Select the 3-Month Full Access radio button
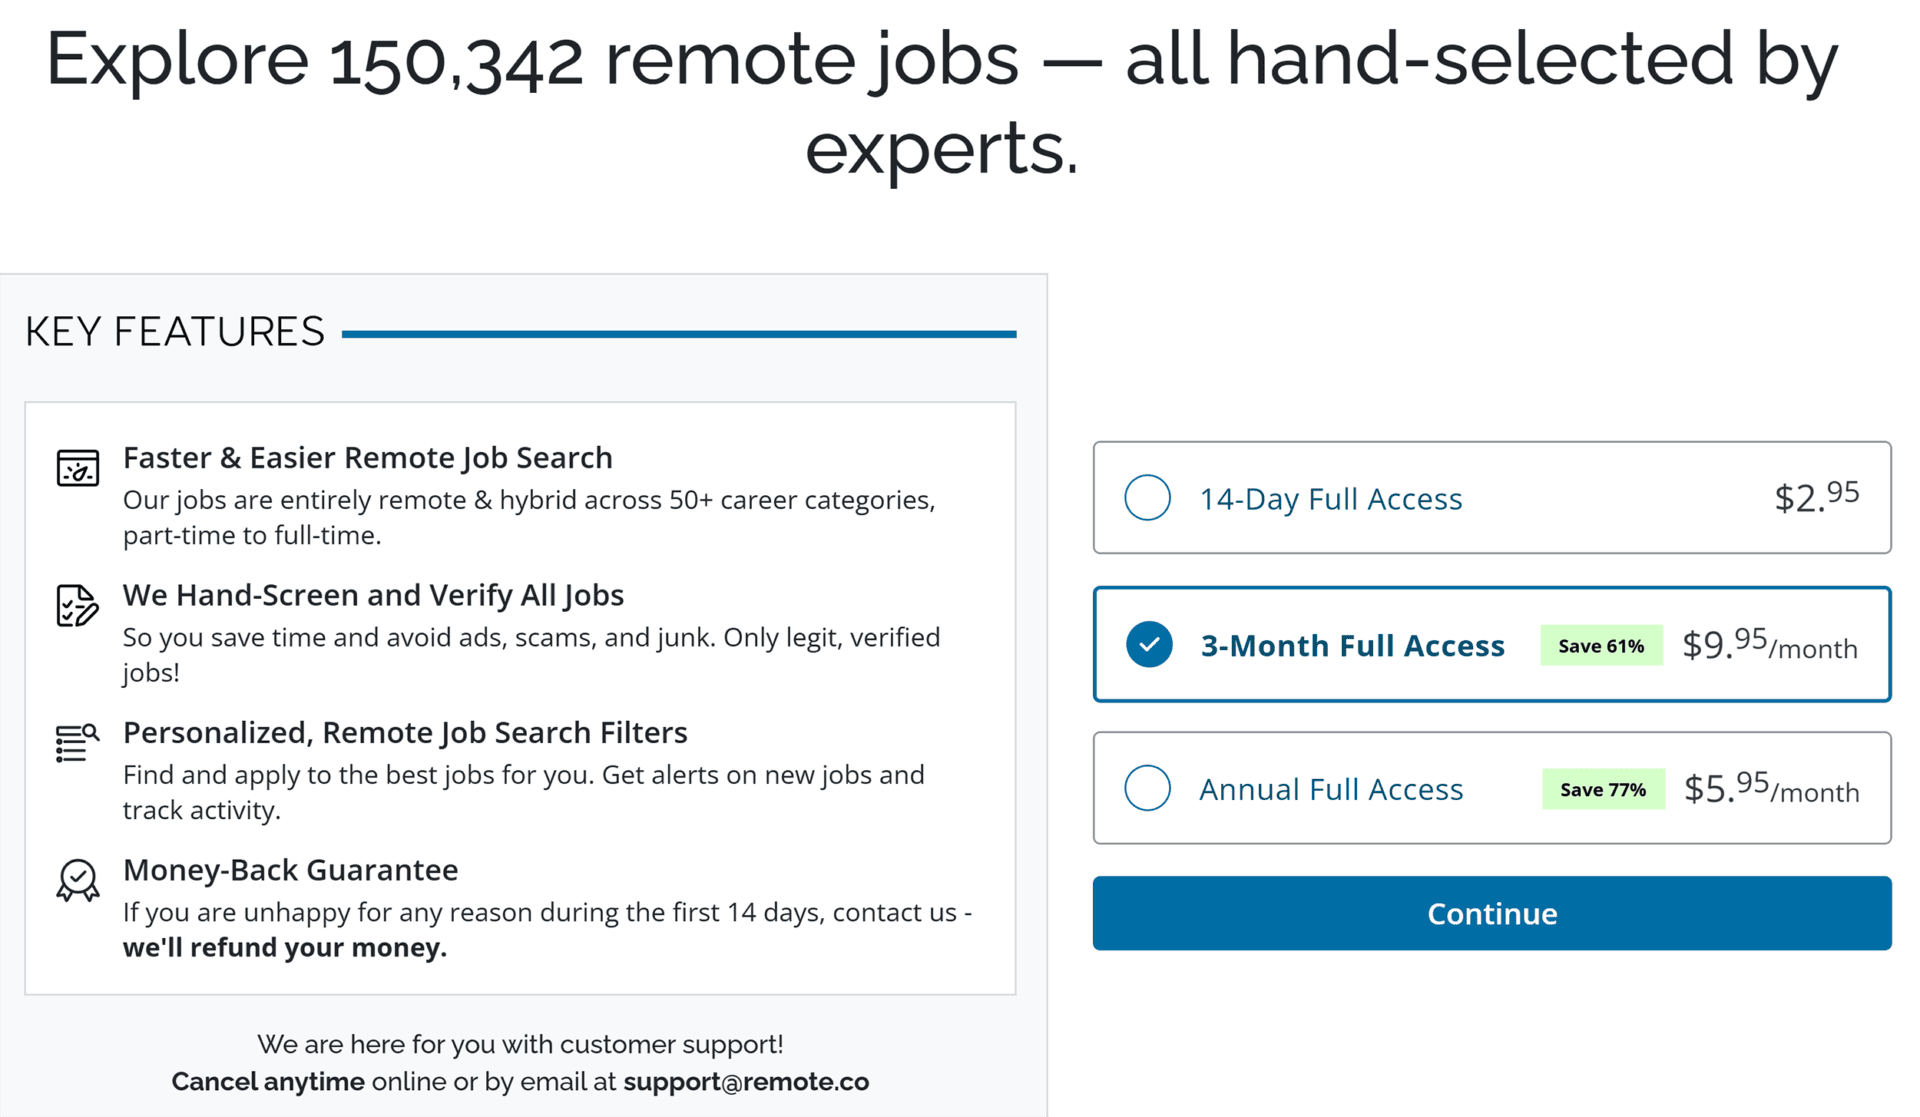The width and height of the screenshot is (1920, 1117). 1149,645
